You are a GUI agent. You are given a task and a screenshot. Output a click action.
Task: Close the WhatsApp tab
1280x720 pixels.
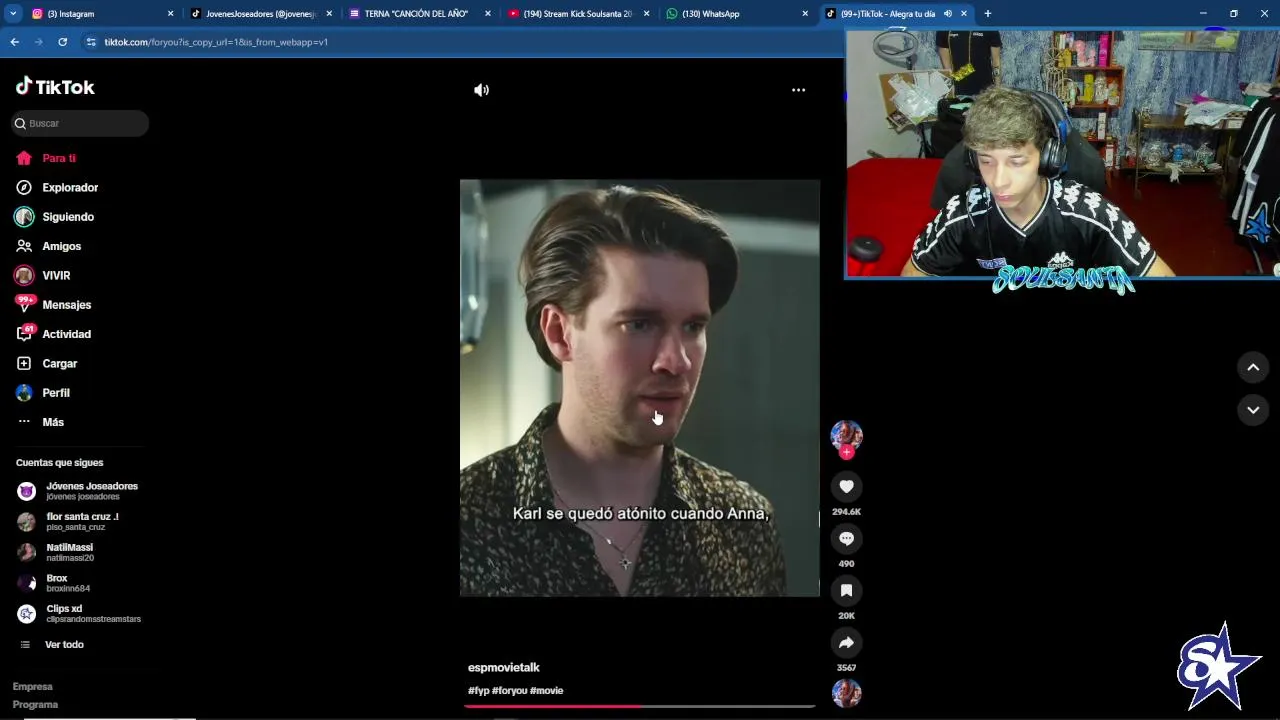[x=805, y=14]
